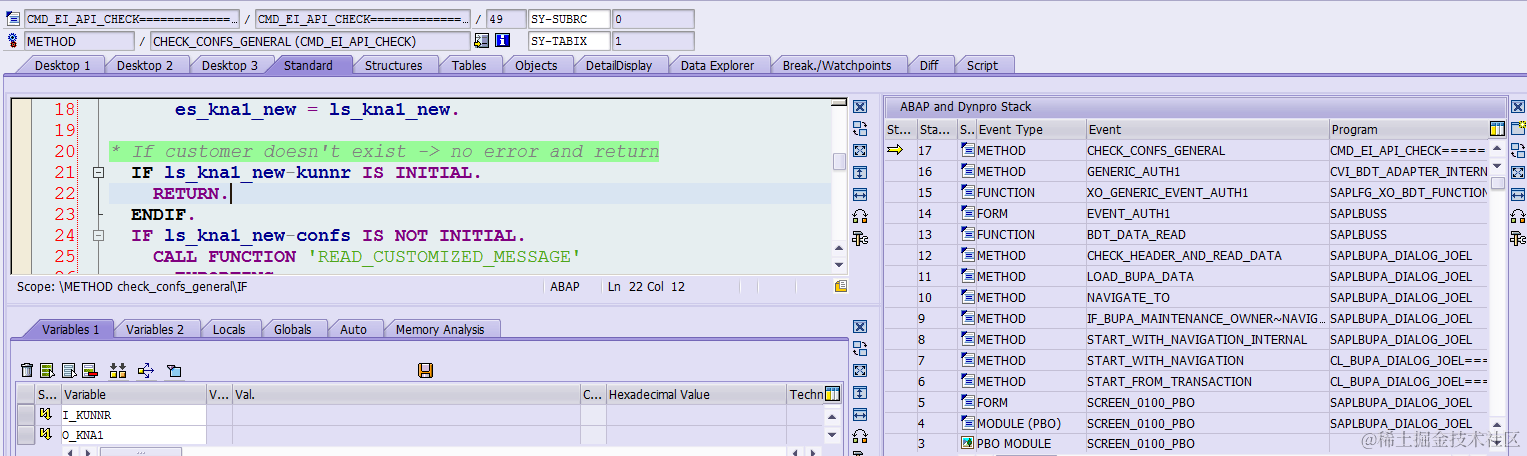Viewport: 1527px width, 456px height.
Task: Click the save disk icon in Variables toolbar
Action: (x=425, y=371)
